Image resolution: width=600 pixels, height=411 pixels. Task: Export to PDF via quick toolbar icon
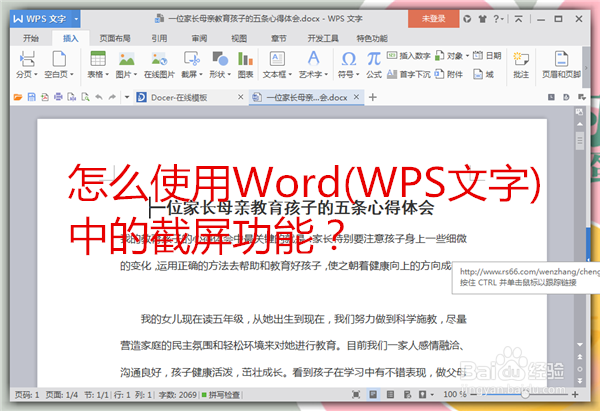pyautogui.click(x=45, y=97)
